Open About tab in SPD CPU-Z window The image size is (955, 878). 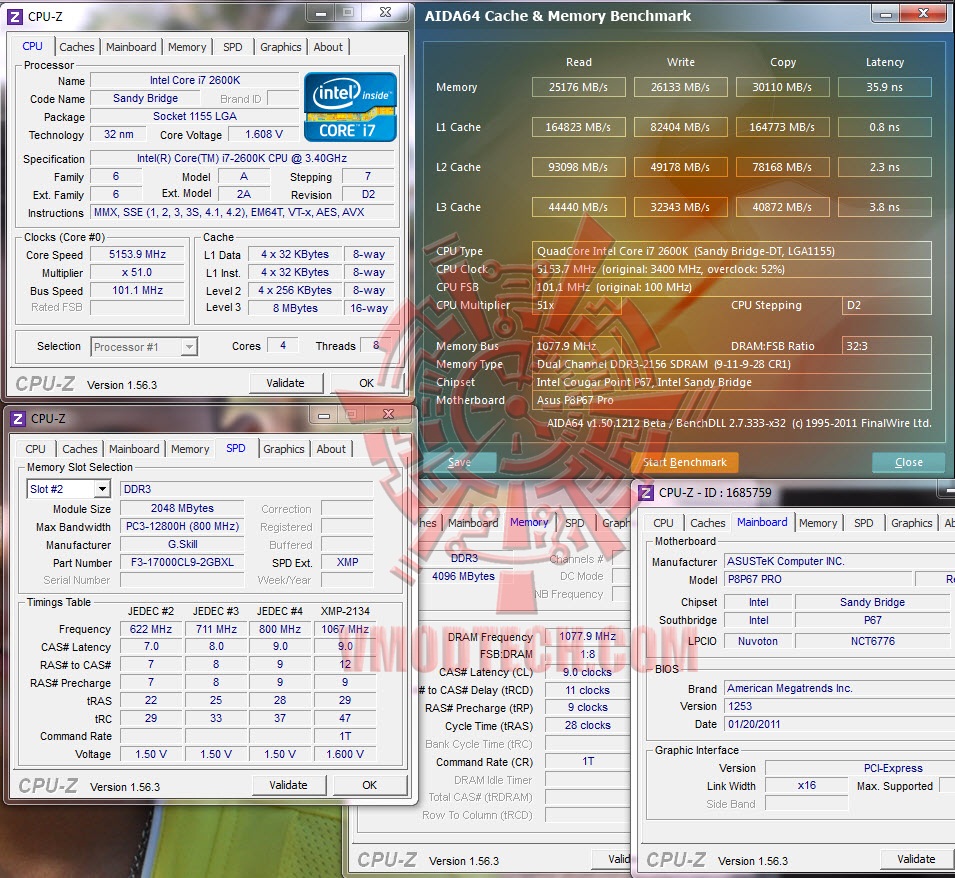331,449
